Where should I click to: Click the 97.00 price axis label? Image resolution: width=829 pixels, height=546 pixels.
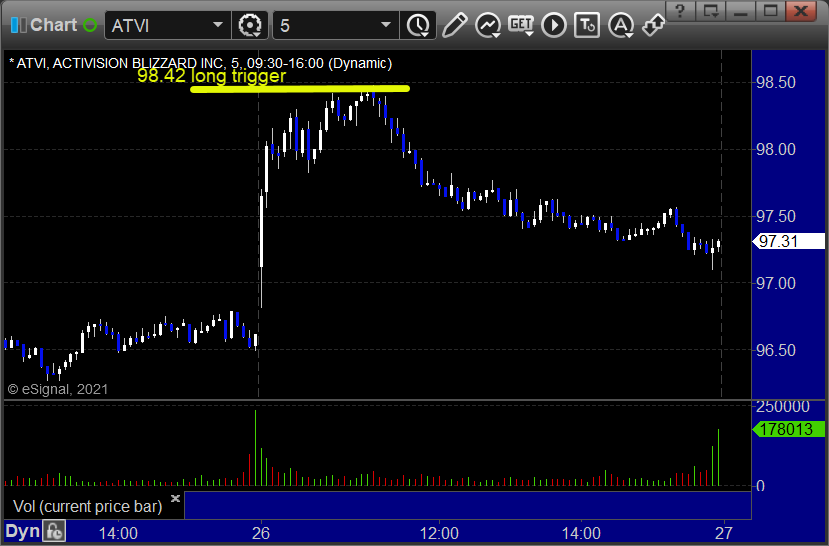776,283
